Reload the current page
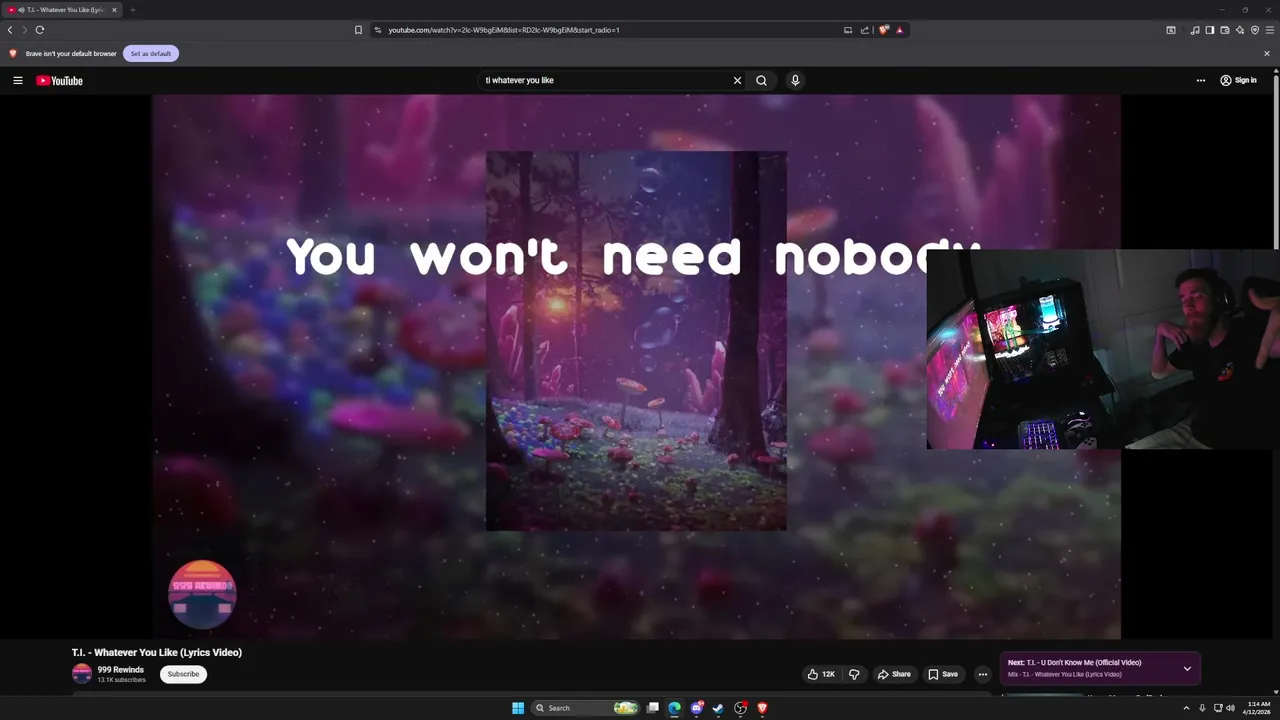This screenshot has width=1280, height=720. [40, 30]
